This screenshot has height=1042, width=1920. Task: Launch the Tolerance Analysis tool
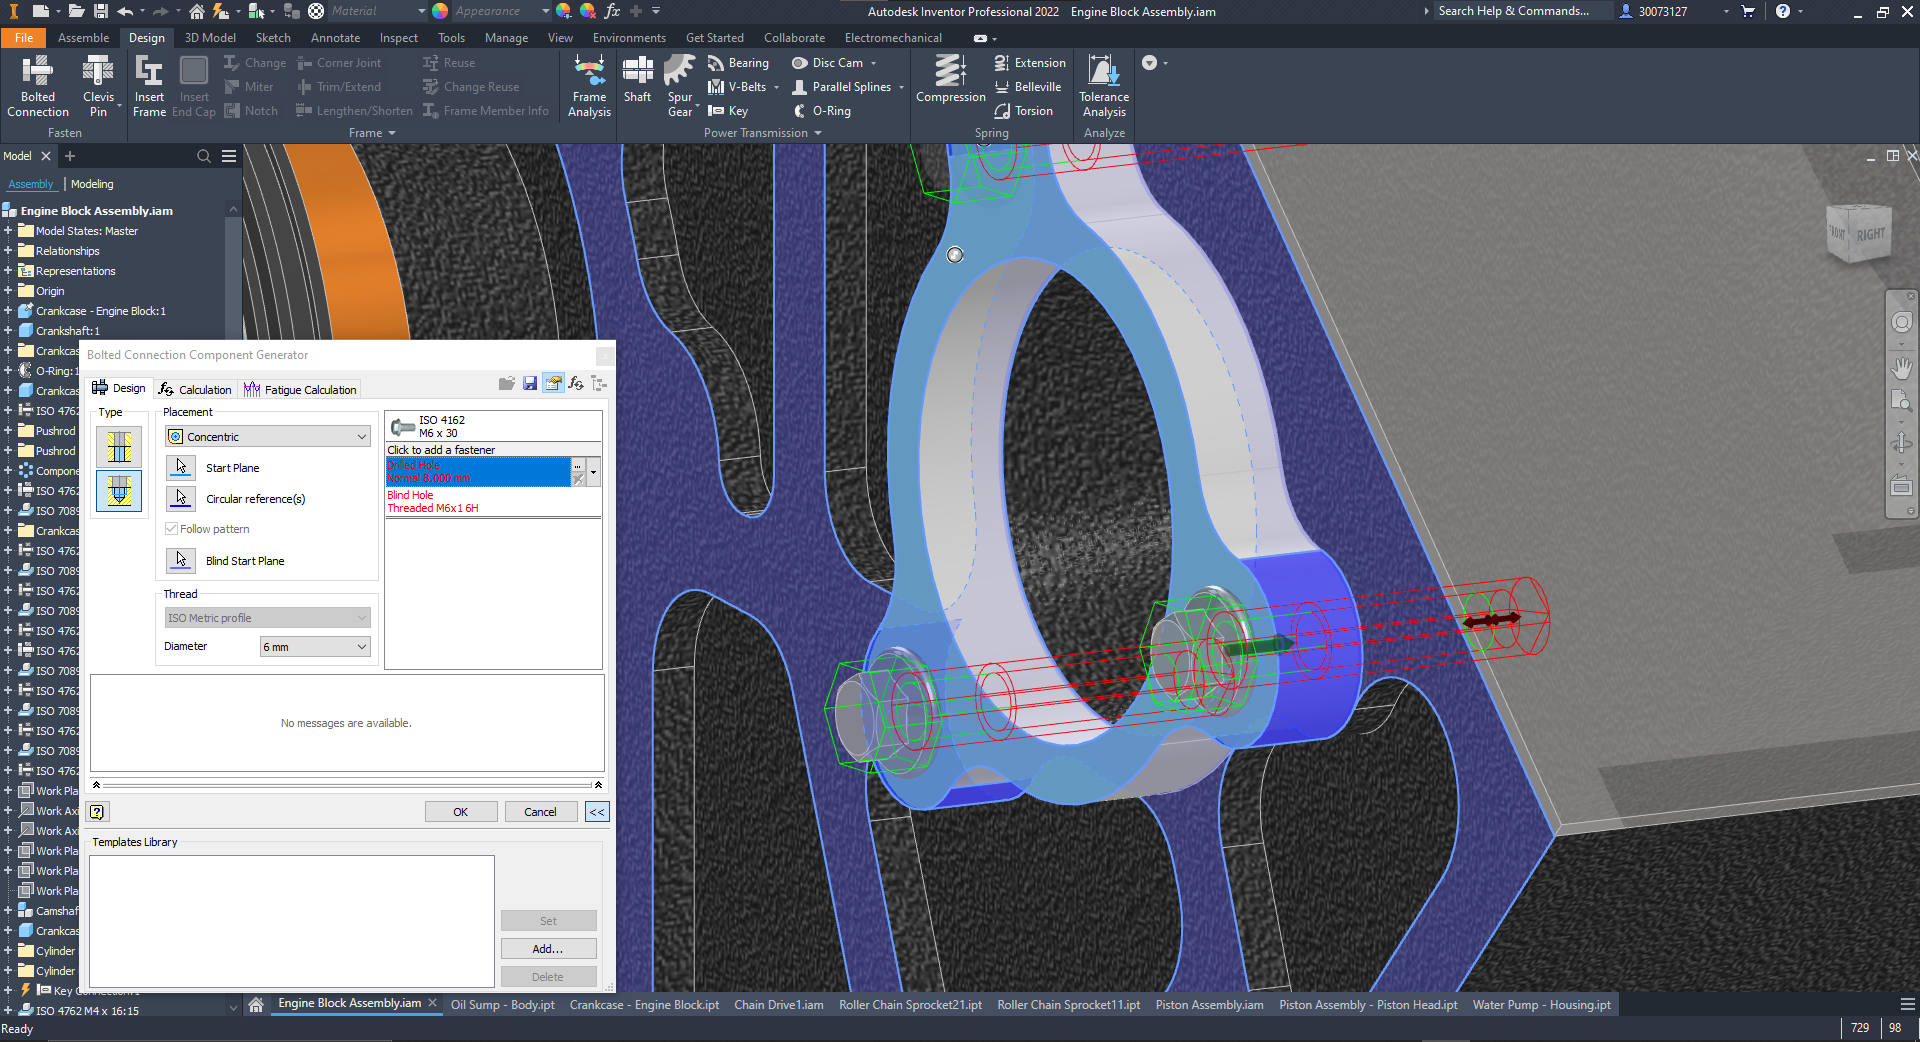click(x=1103, y=85)
